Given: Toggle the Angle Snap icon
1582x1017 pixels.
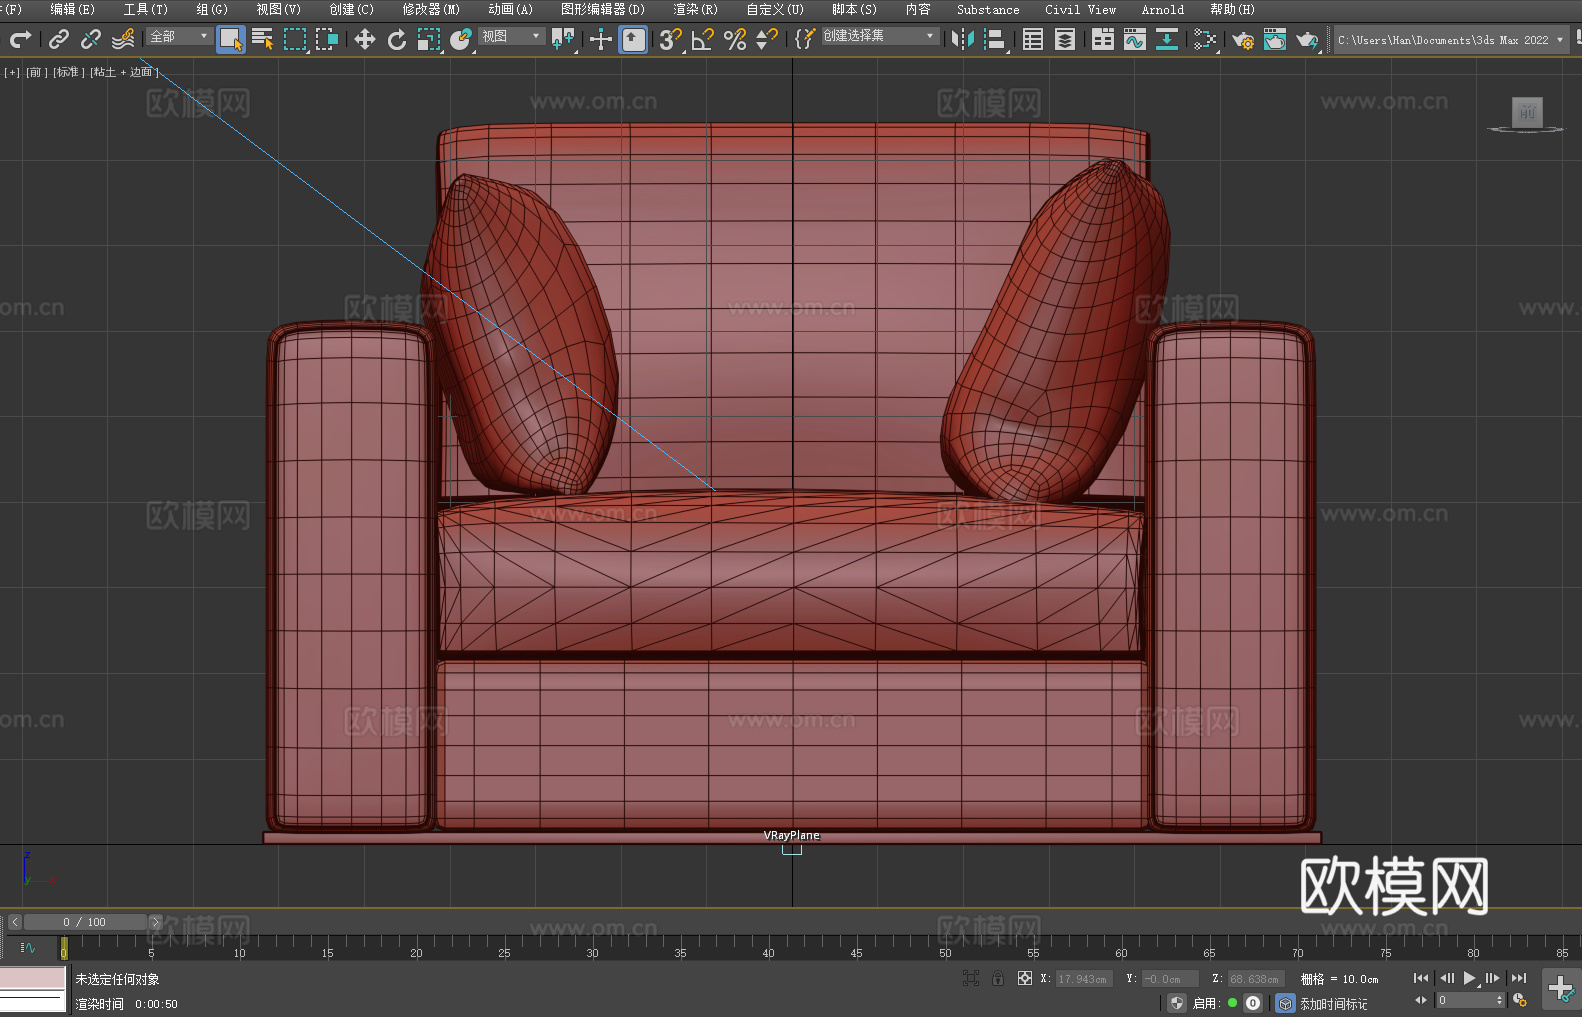Looking at the screenshot, I should pyautogui.click(x=703, y=39).
